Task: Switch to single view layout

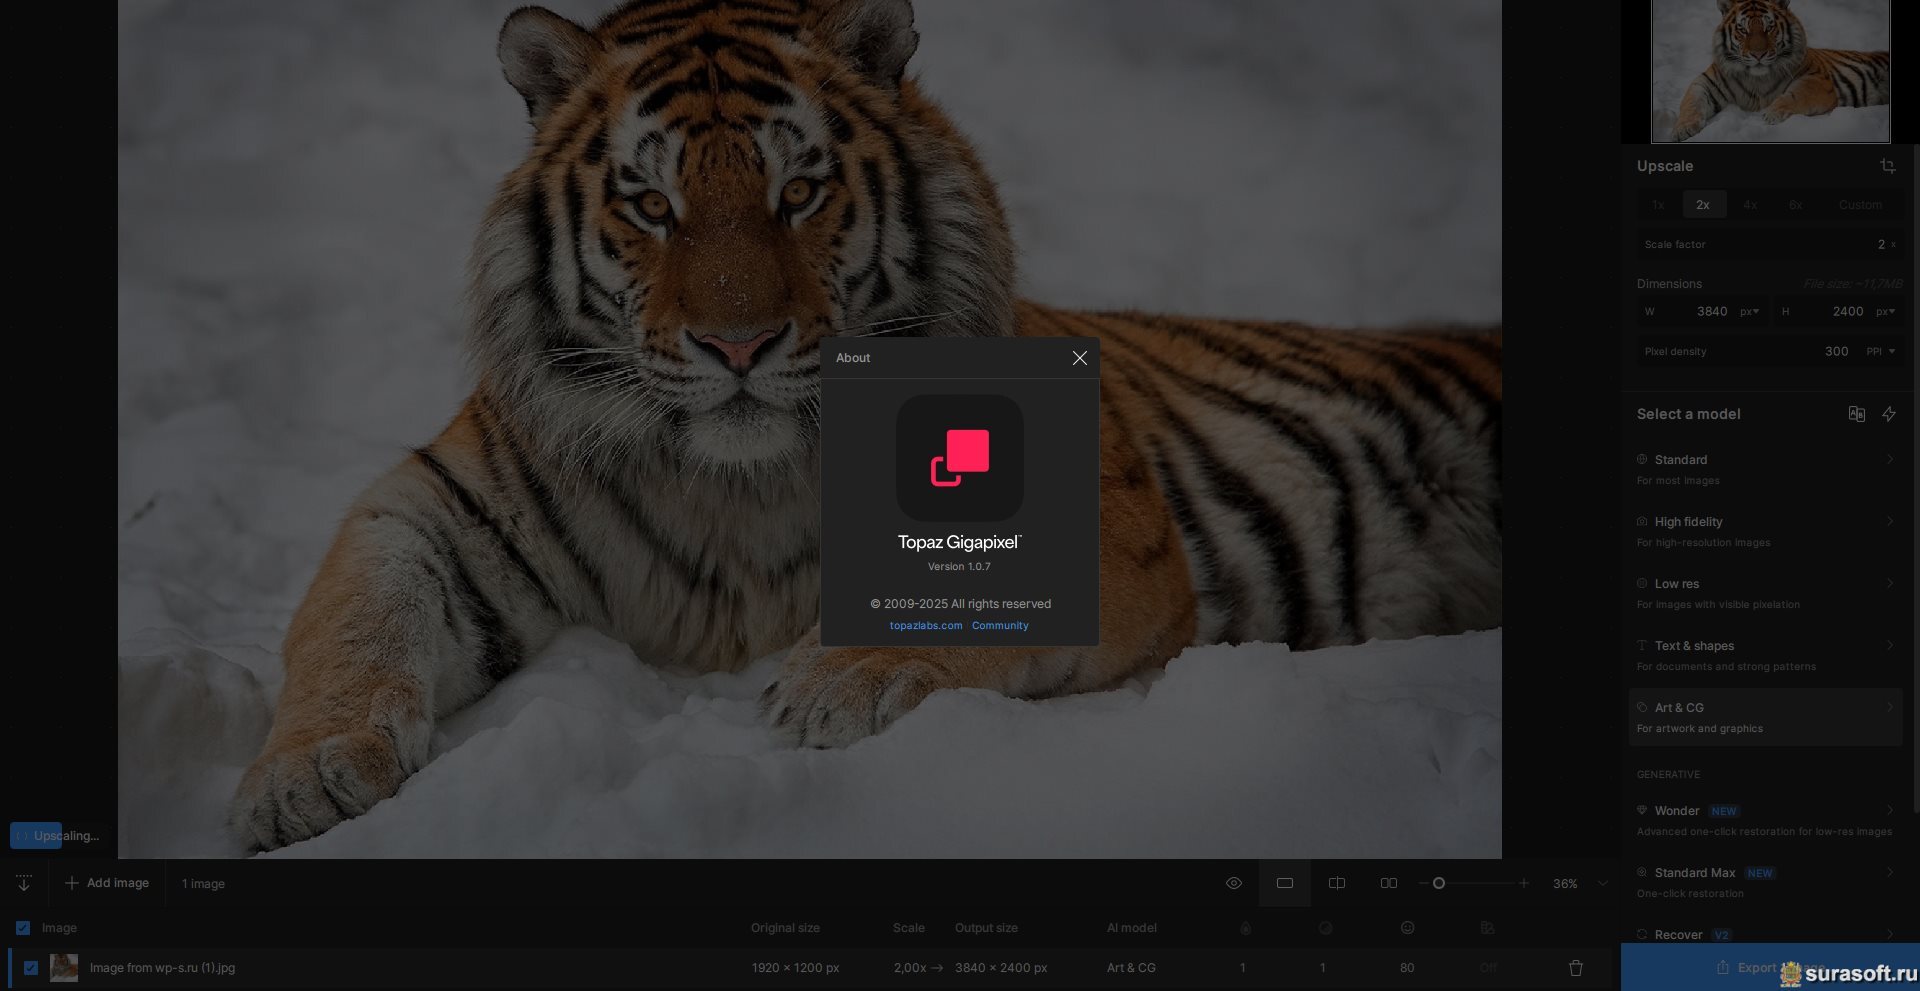Action: 1285,884
